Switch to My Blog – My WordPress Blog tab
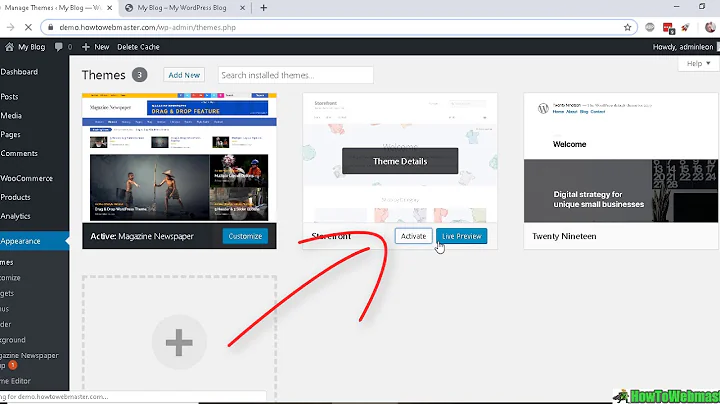This screenshot has height=404, width=720. (x=182, y=8)
